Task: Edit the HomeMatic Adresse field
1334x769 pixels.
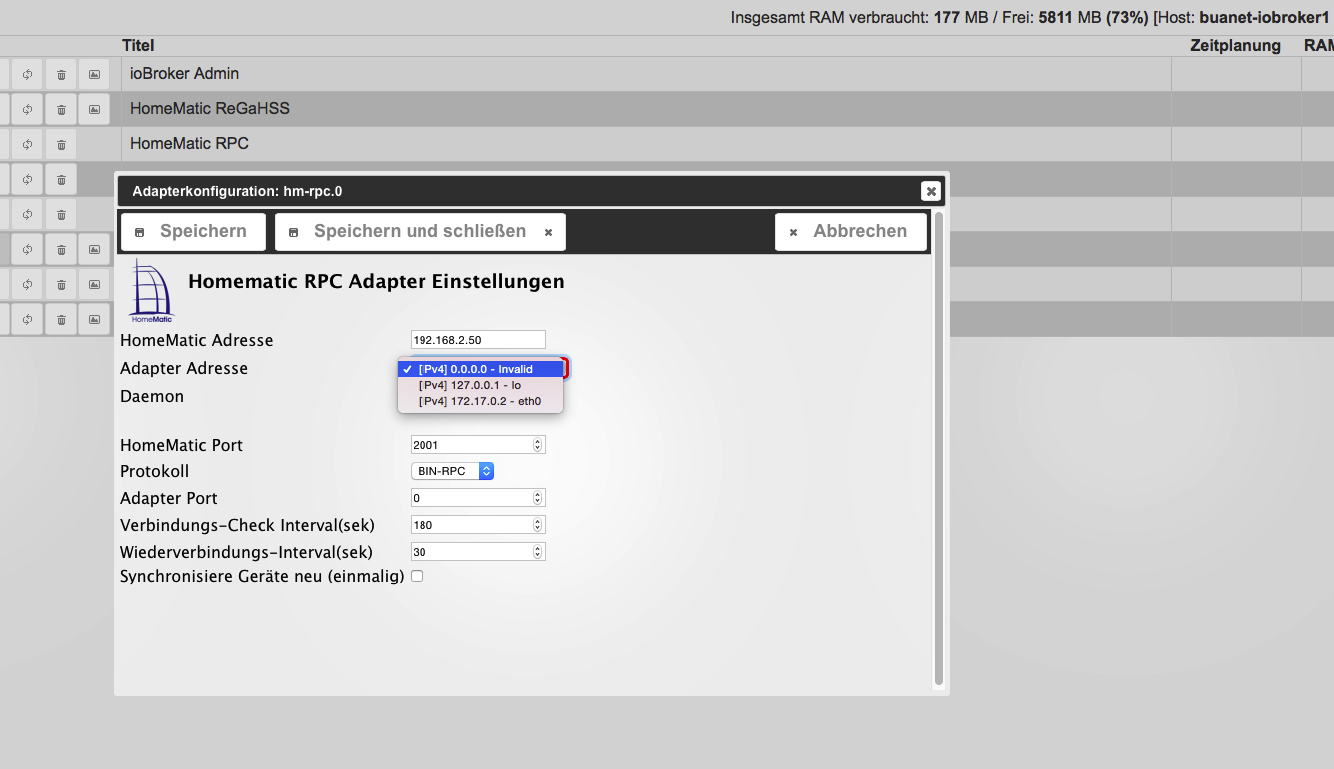Action: click(478, 340)
